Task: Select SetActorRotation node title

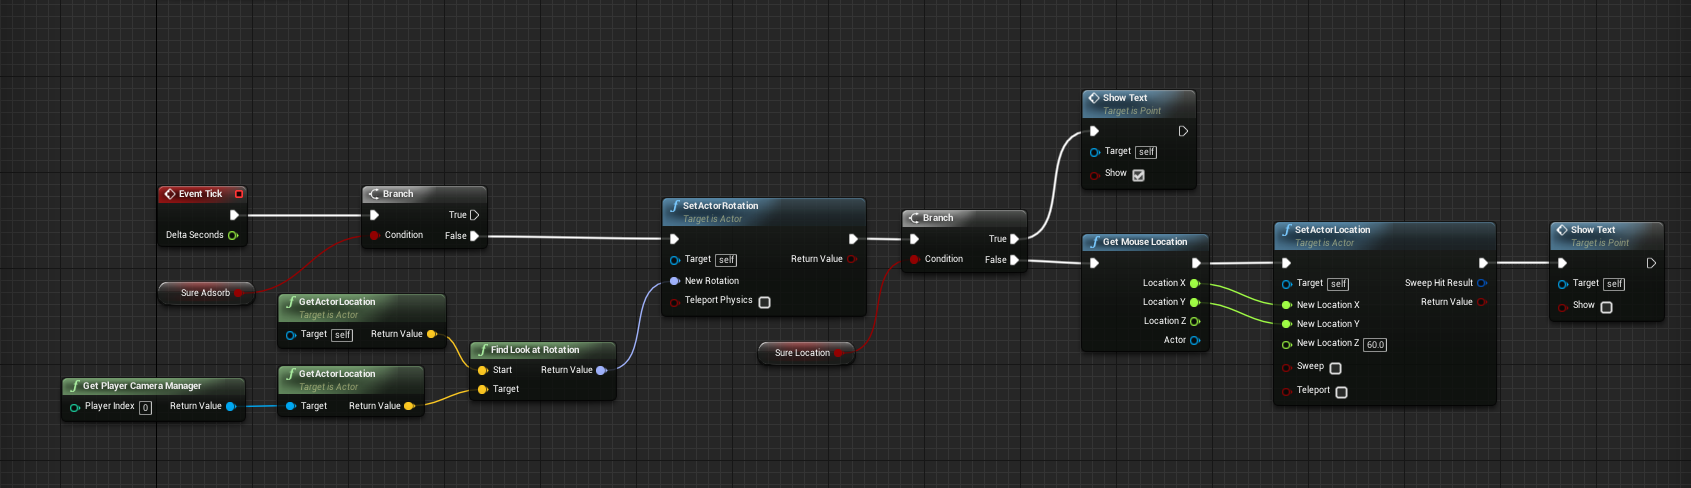Action: pyautogui.click(x=720, y=206)
